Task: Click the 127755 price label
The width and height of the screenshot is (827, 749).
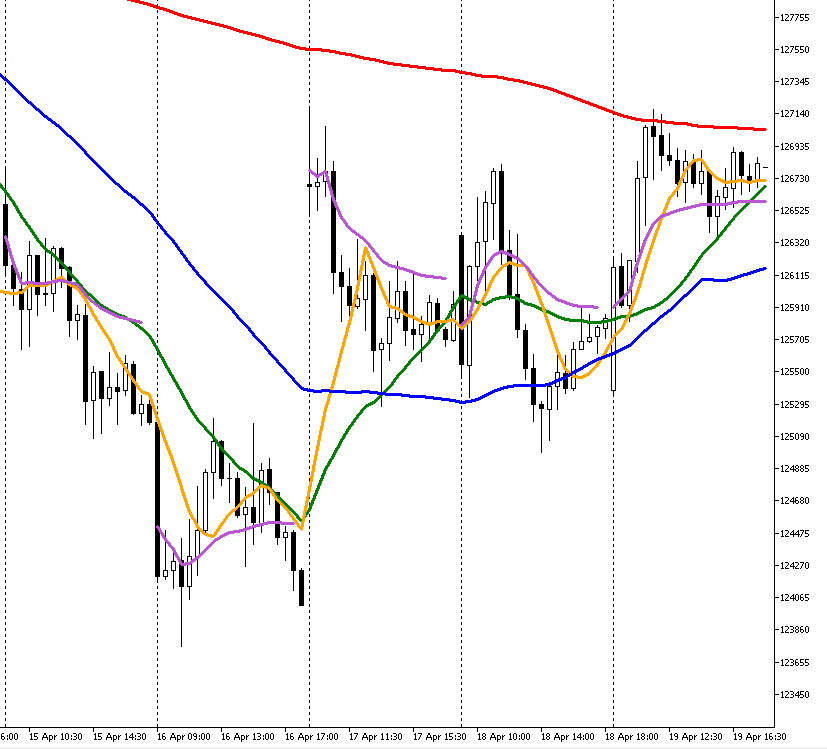Action: (x=794, y=18)
